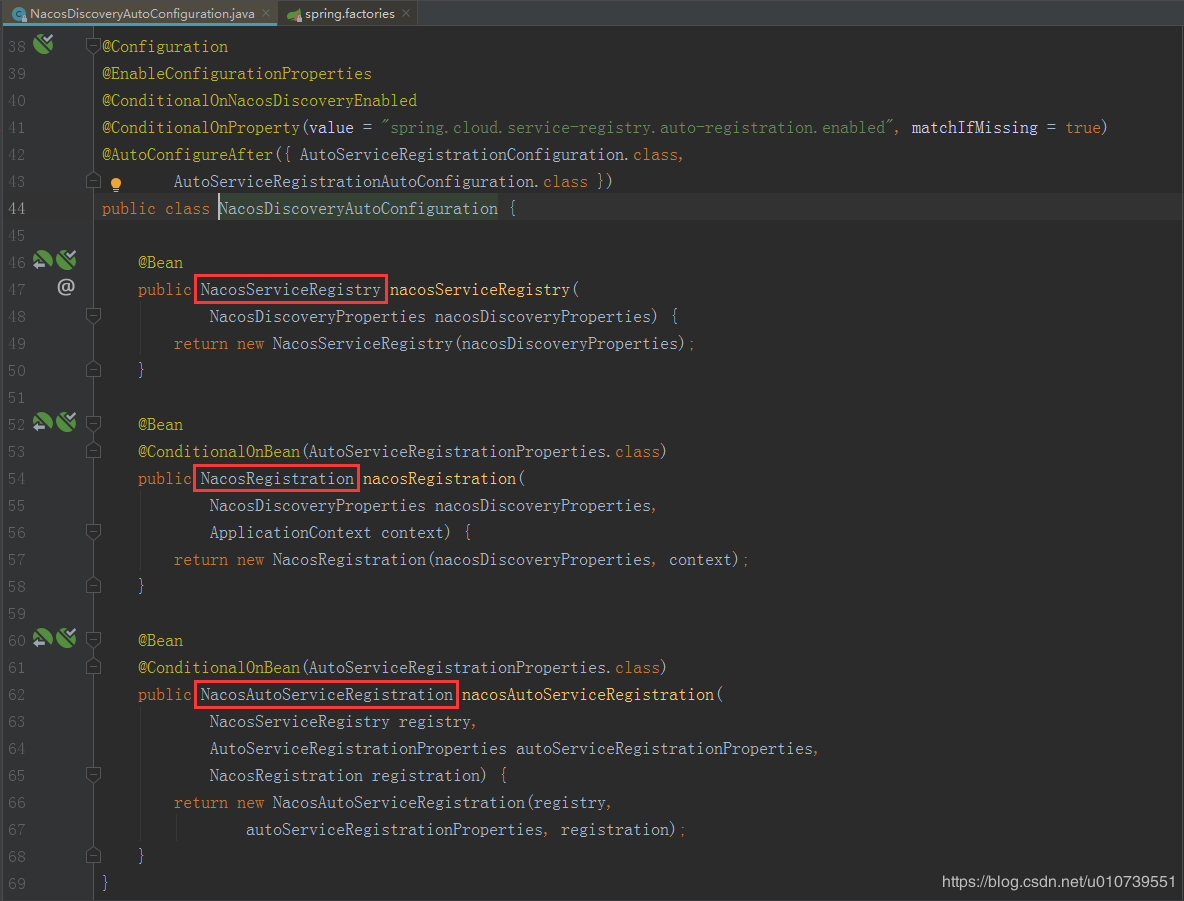Switch to NacosDiscoveryAutoConfiguration.java tab
The width and height of the screenshot is (1184, 901).
pyautogui.click(x=141, y=14)
